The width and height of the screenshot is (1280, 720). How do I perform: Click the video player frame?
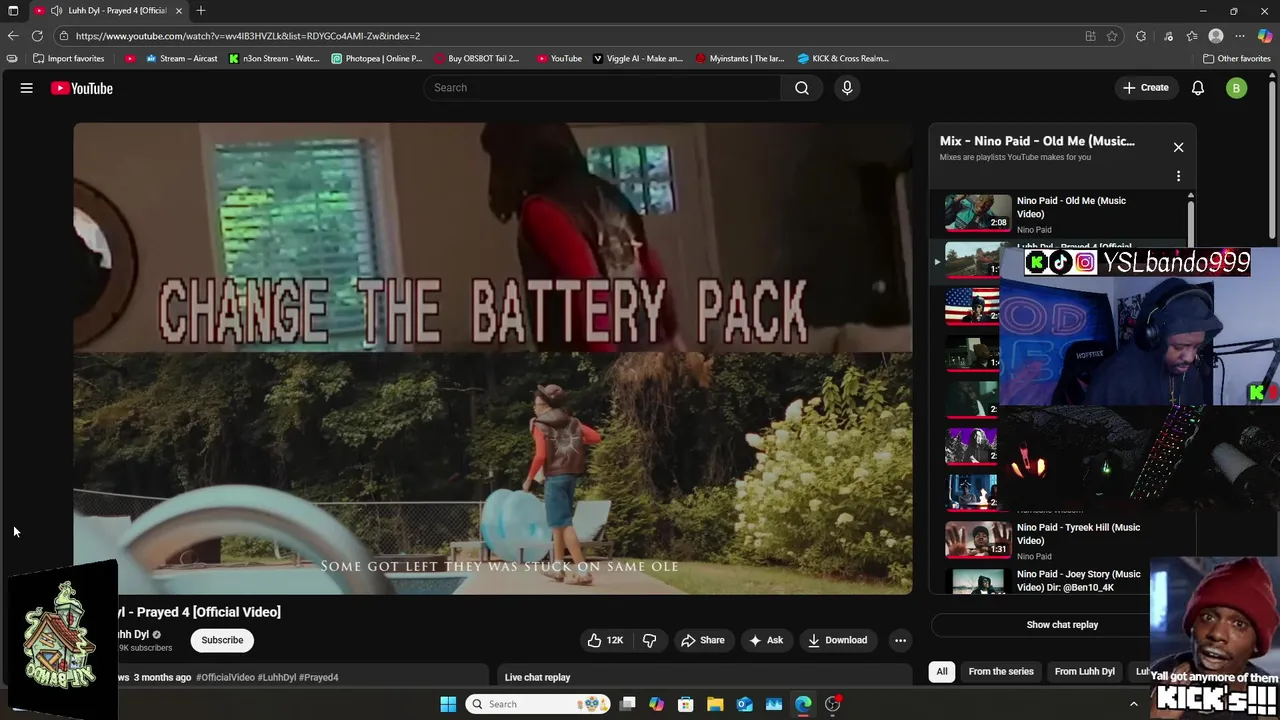tap(493, 358)
